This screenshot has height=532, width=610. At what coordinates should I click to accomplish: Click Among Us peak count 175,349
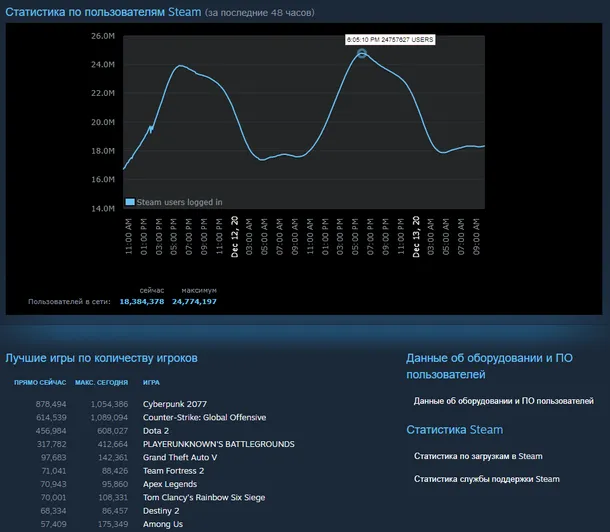click(113, 524)
